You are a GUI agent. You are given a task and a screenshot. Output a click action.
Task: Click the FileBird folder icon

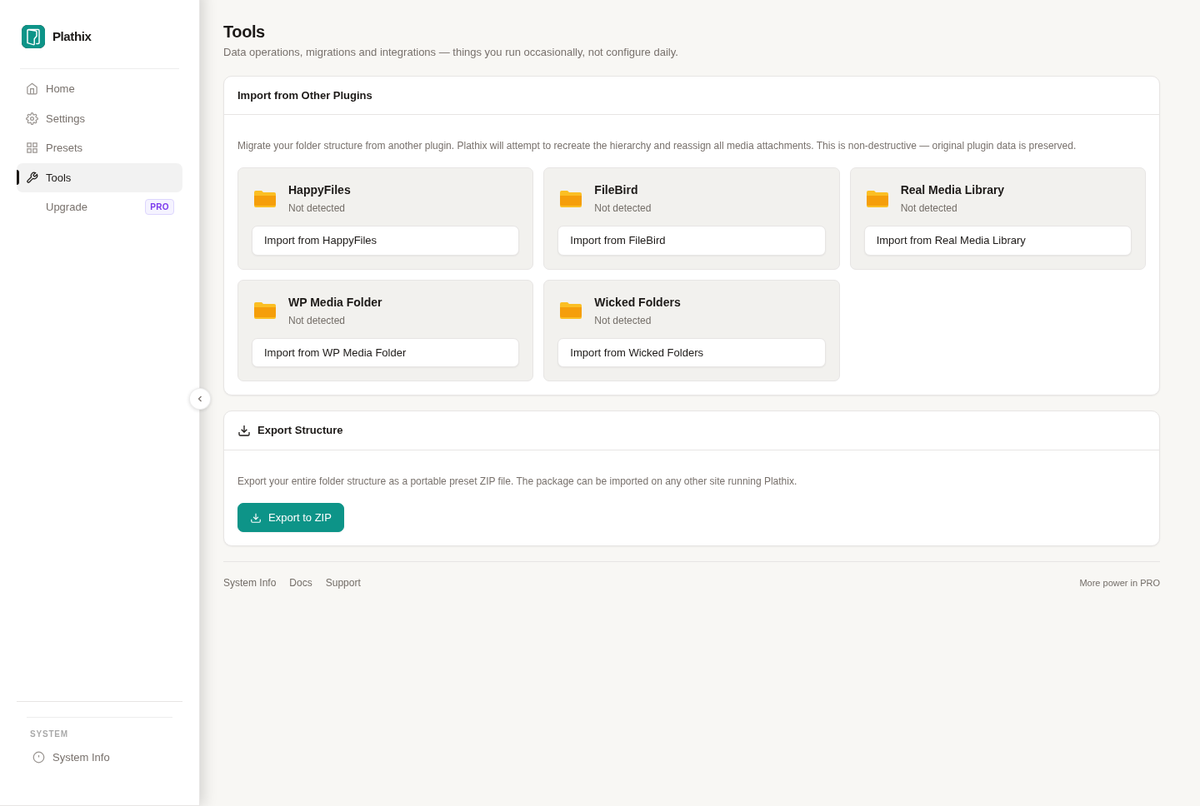click(571, 198)
